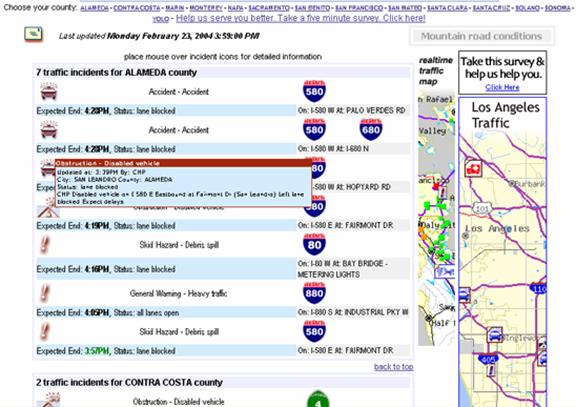Select SAN FRANCISCO county link
Image resolution: width=576 pixels, height=407 pixels.
[x=359, y=8]
